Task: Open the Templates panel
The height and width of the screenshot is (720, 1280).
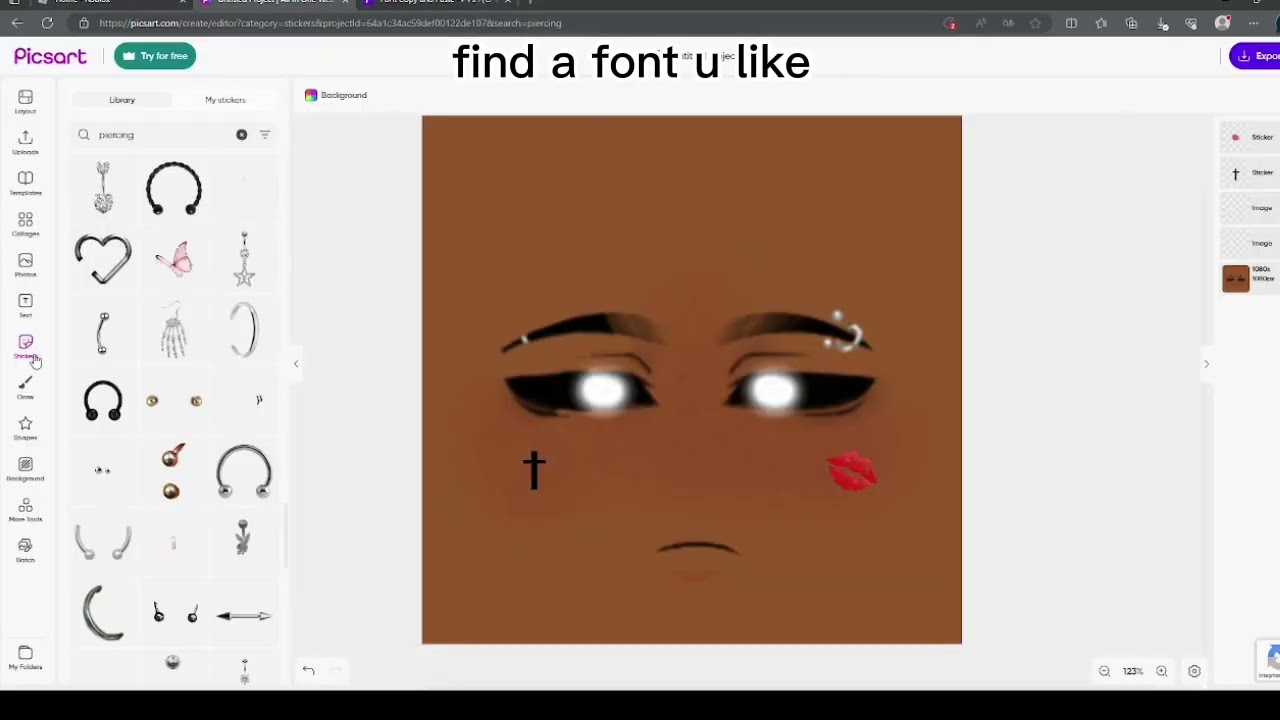Action: pos(25,183)
